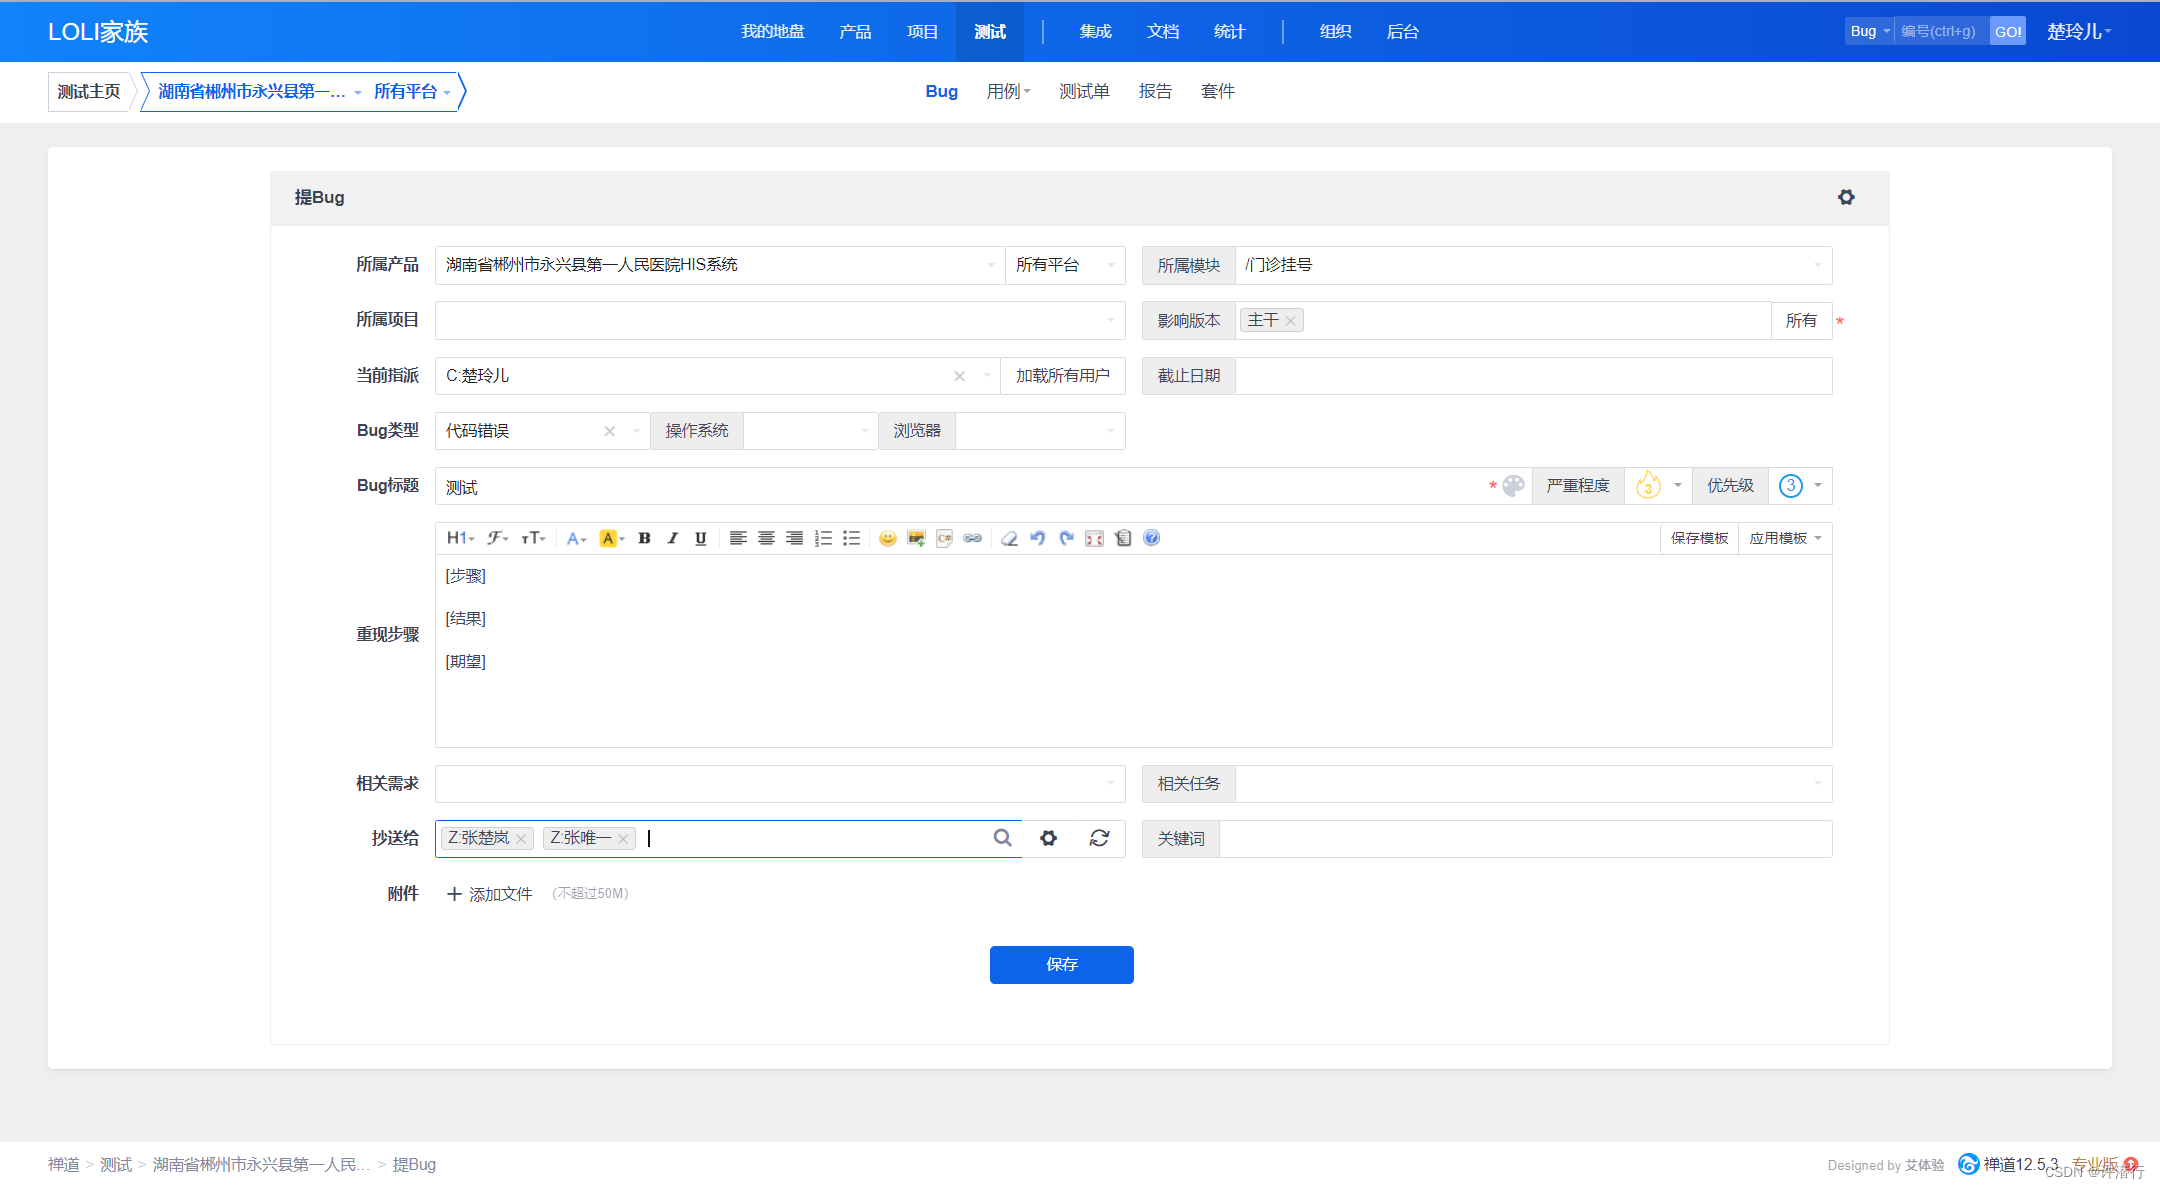
Task: Open 我的地盘 menu
Action: (x=772, y=31)
